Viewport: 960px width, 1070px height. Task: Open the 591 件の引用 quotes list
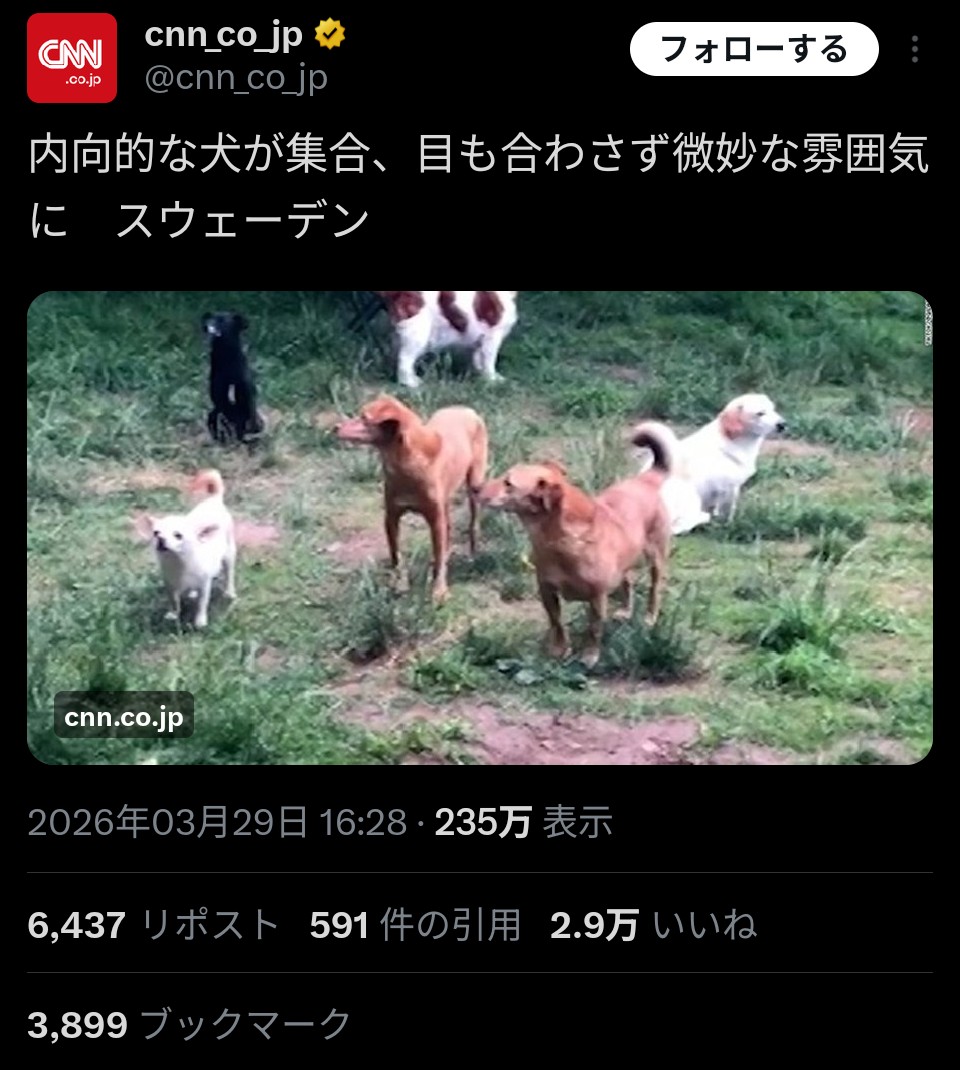point(416,925)
